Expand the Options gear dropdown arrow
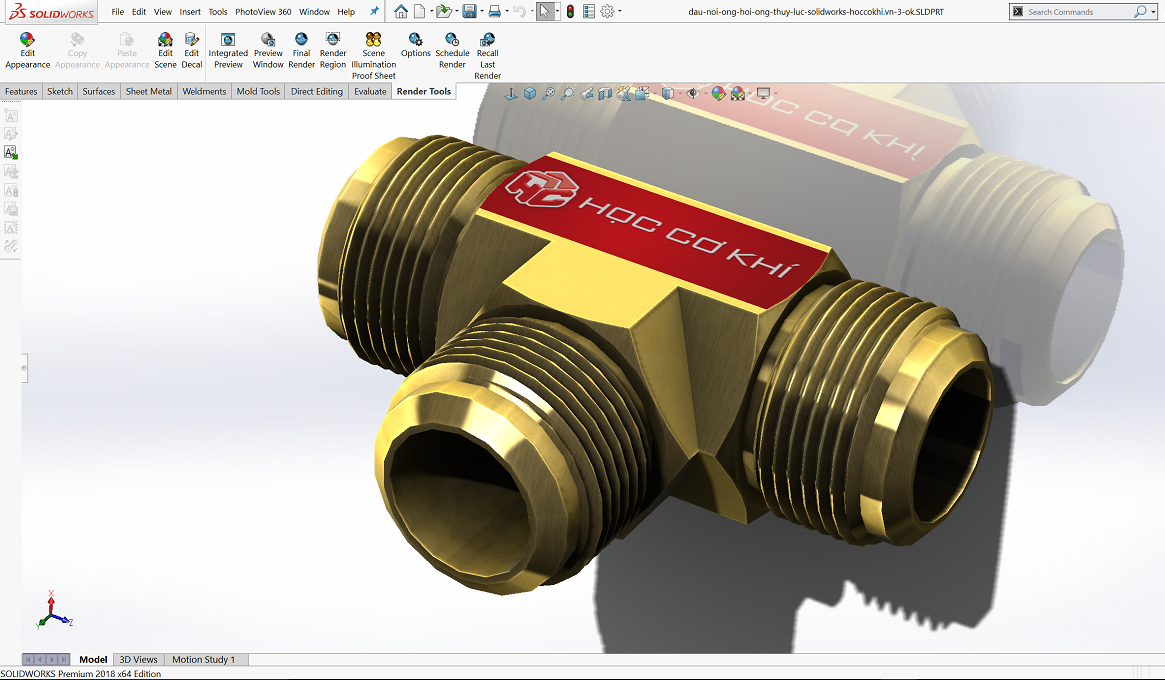The image size is (1165, 680). click(620, 11)
